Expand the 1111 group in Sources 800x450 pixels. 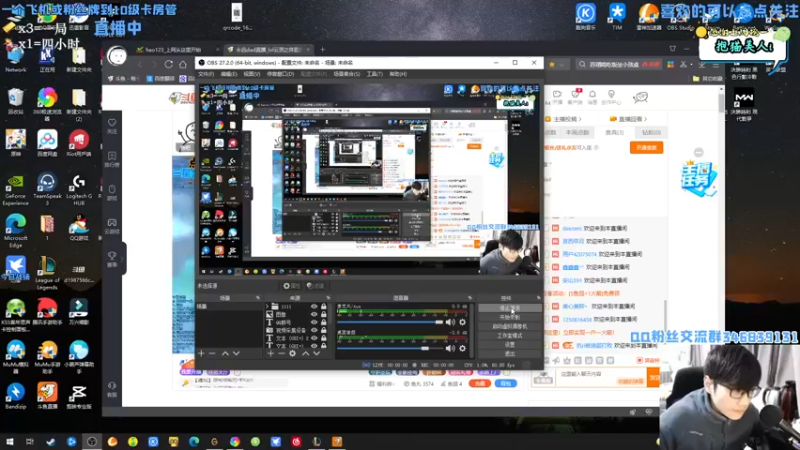pos(267,307)
